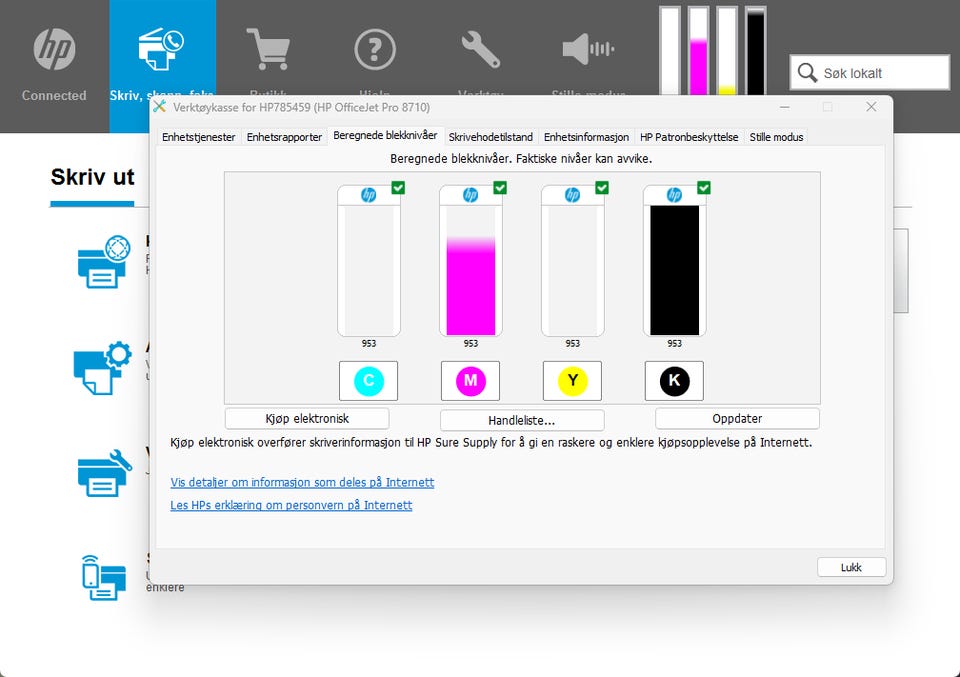The image size is (960, 677).
Task: Click the yellow Y cartridge swatch
Action: (572, 381)
